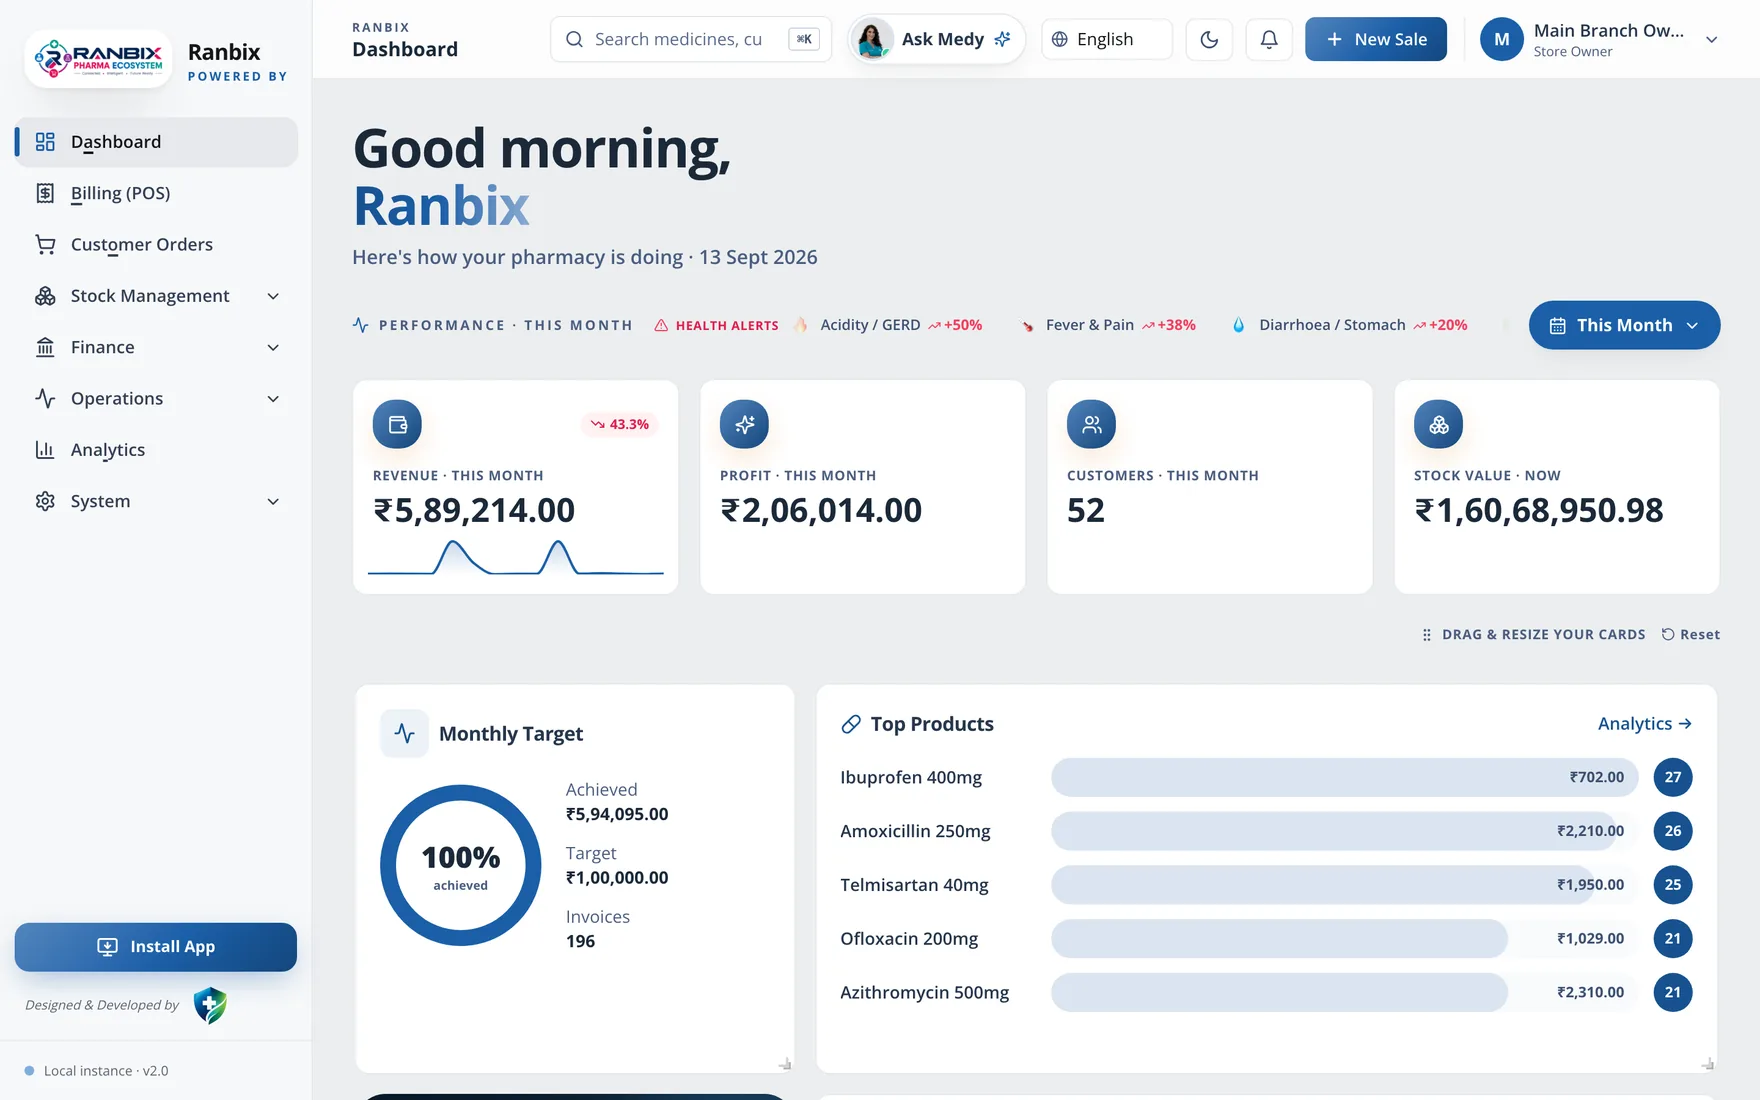Click the Acidity / GERD +50% alert

888,325
